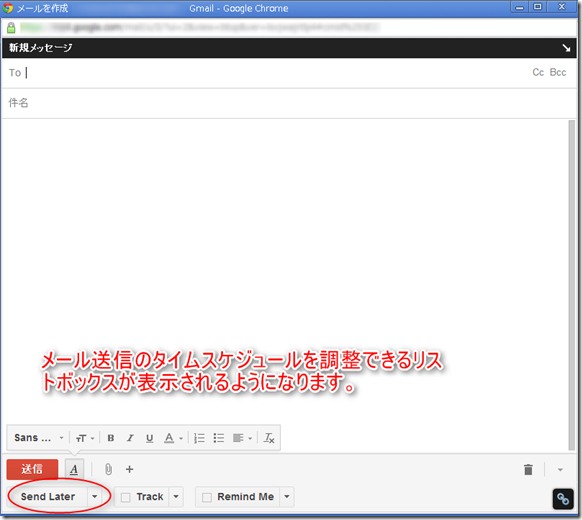Click the pop-in arrow in 新規メッセージ header

566,48
